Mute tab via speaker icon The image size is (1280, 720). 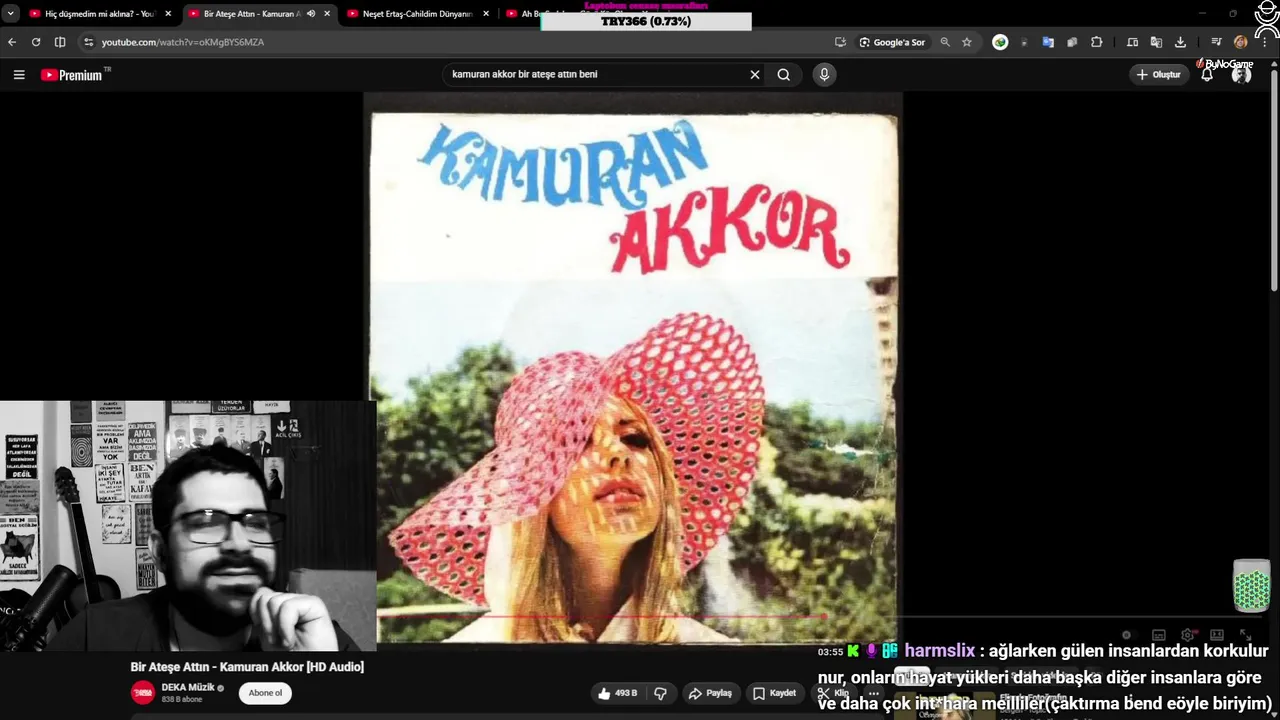point(311,14)
